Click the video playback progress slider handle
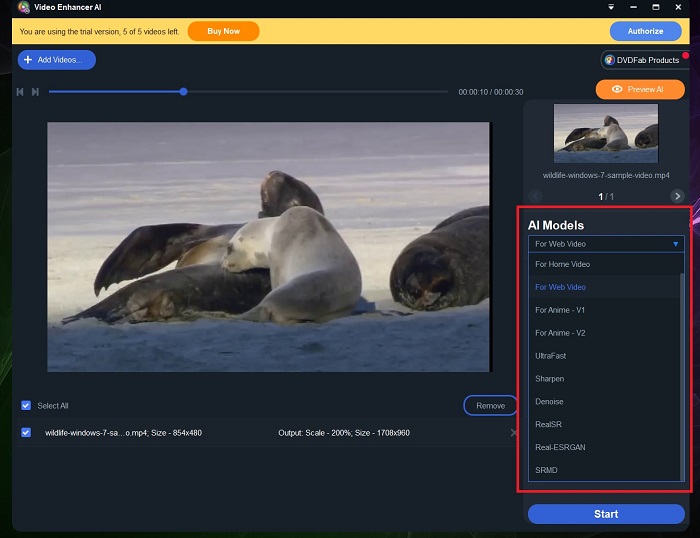The width and height of the screenshot is (700, 538). click(x=184, y=92)
